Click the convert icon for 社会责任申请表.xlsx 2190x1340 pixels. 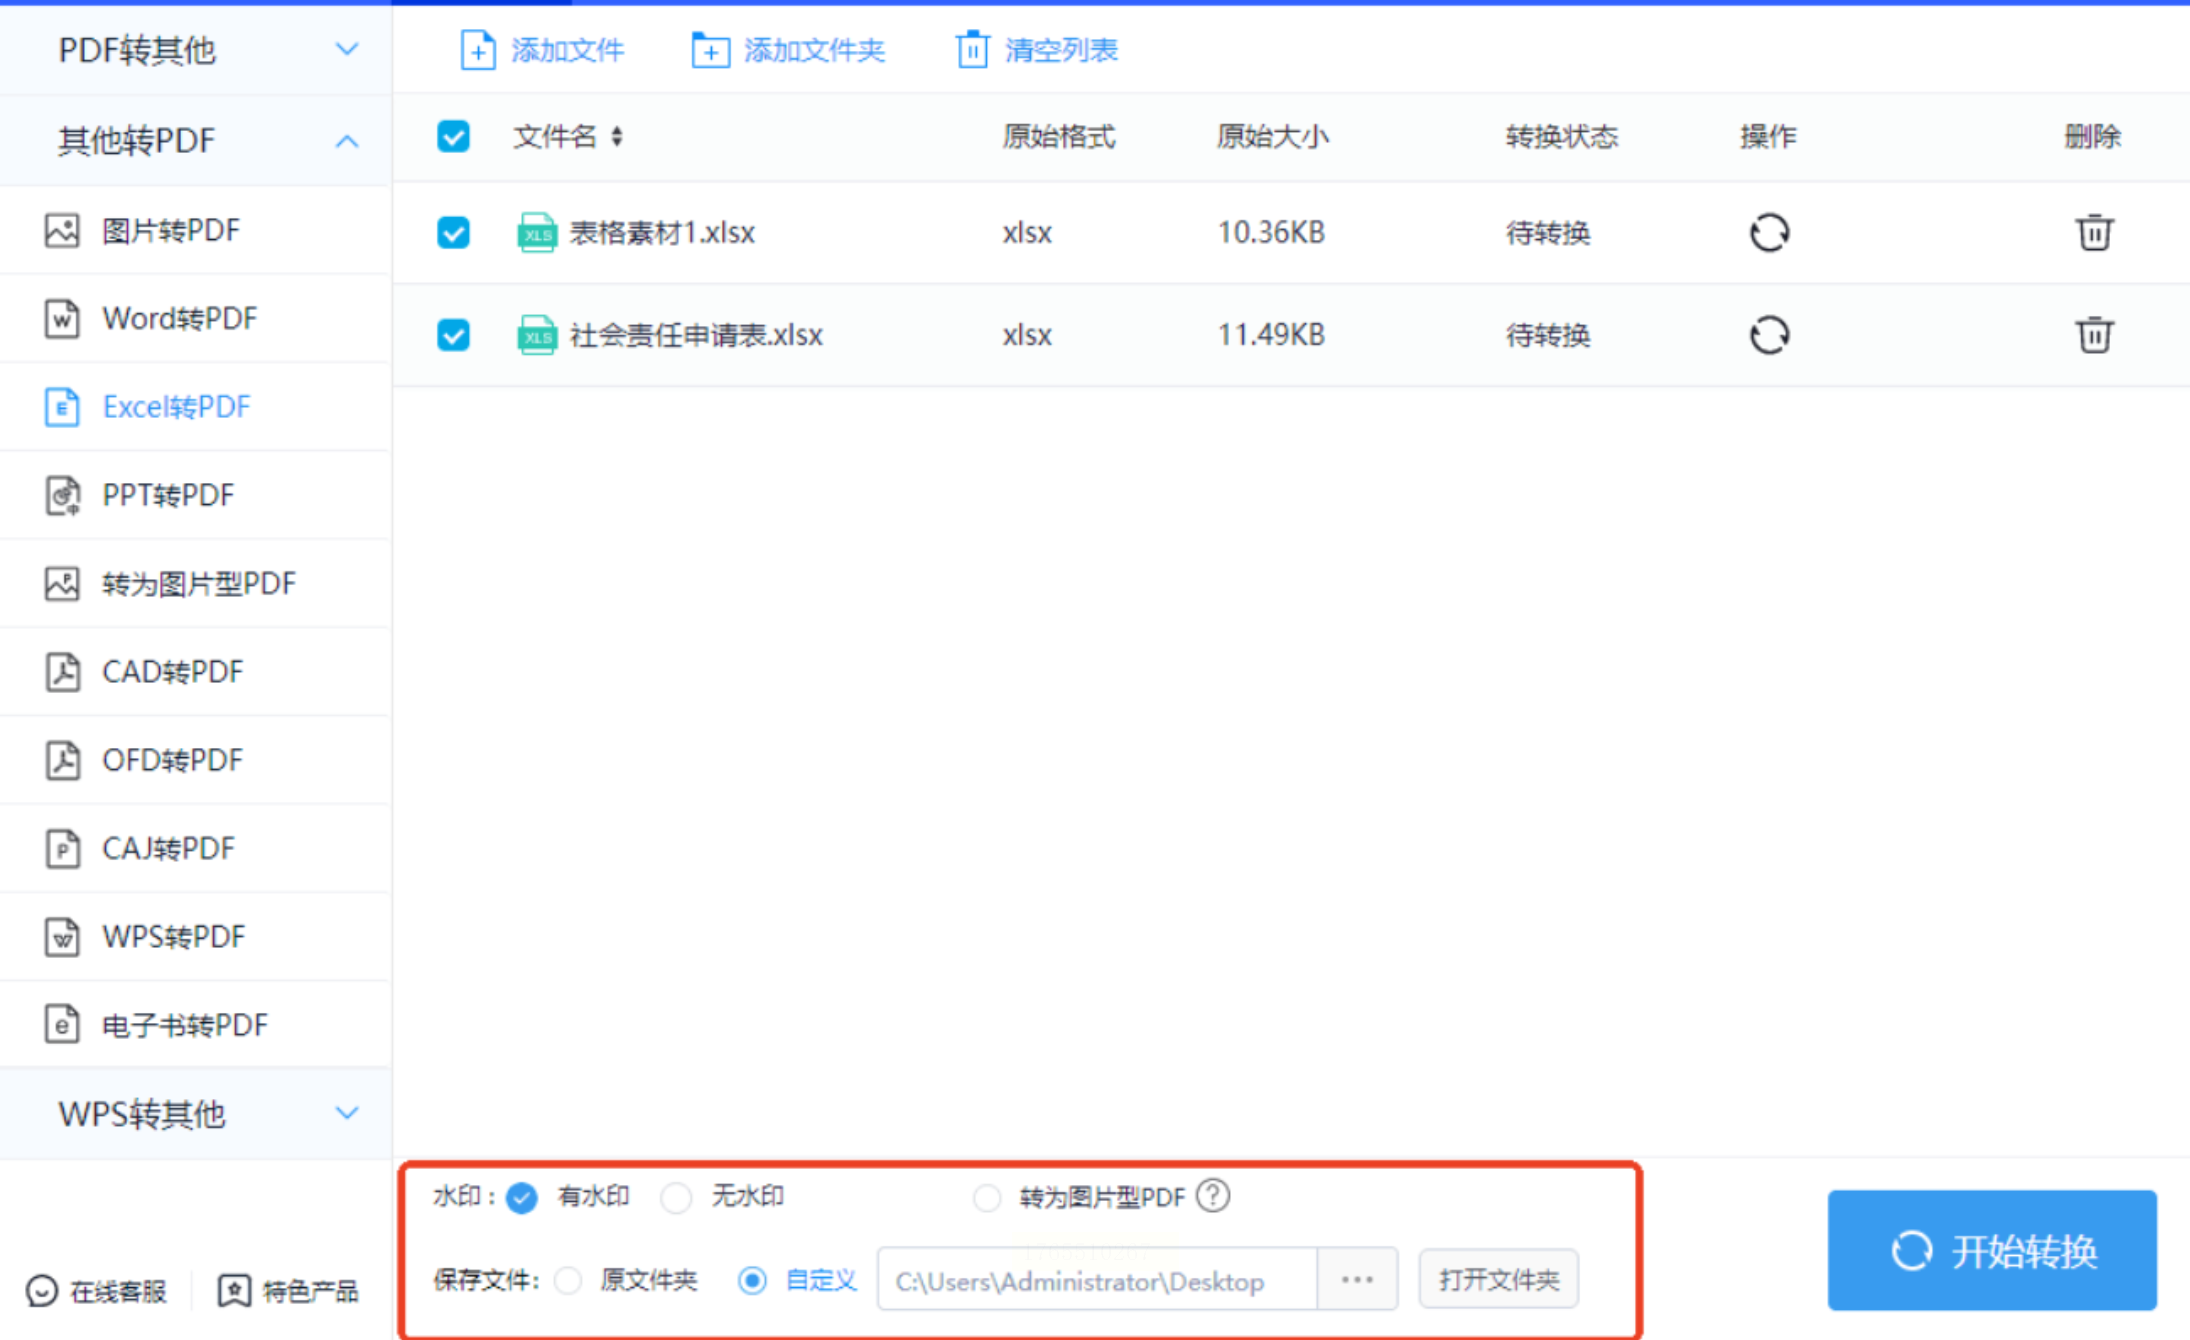point(1768,335)
